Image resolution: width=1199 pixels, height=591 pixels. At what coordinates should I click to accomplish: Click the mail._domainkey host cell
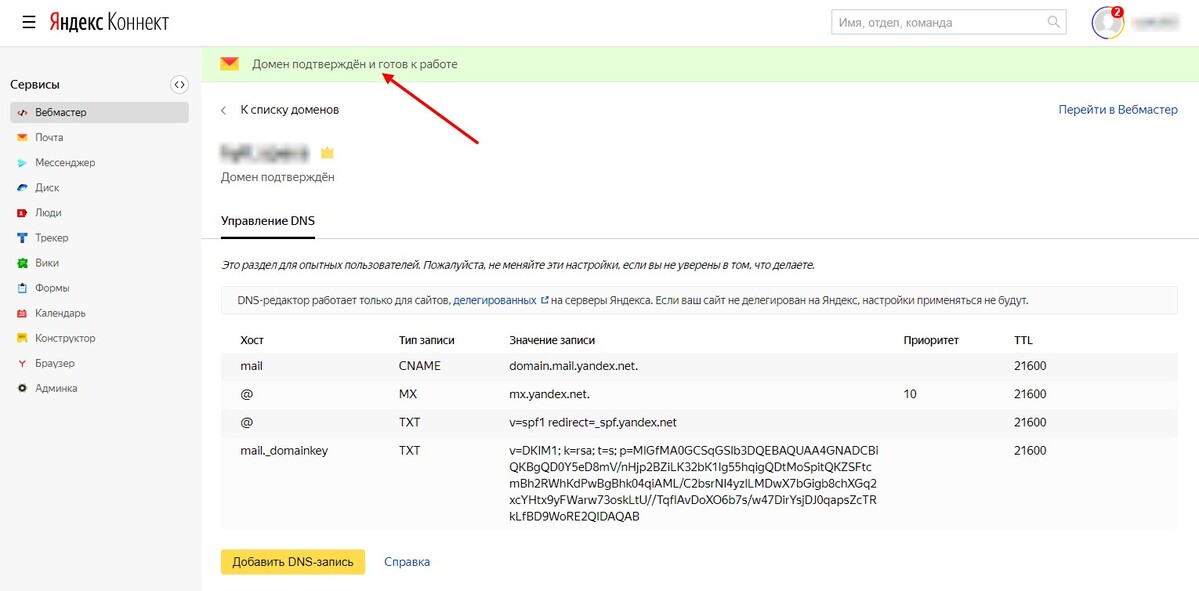284,451
